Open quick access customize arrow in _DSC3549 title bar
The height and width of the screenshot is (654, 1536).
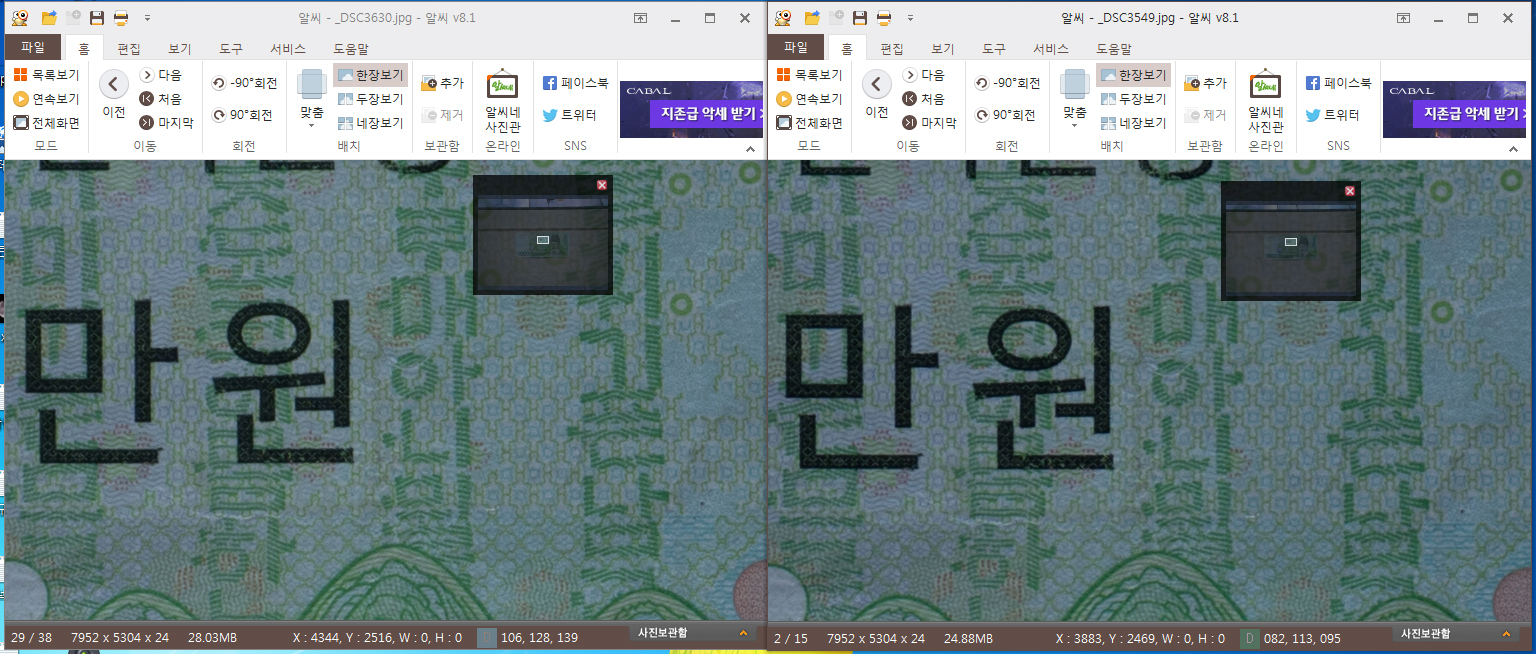click(910, 18)
